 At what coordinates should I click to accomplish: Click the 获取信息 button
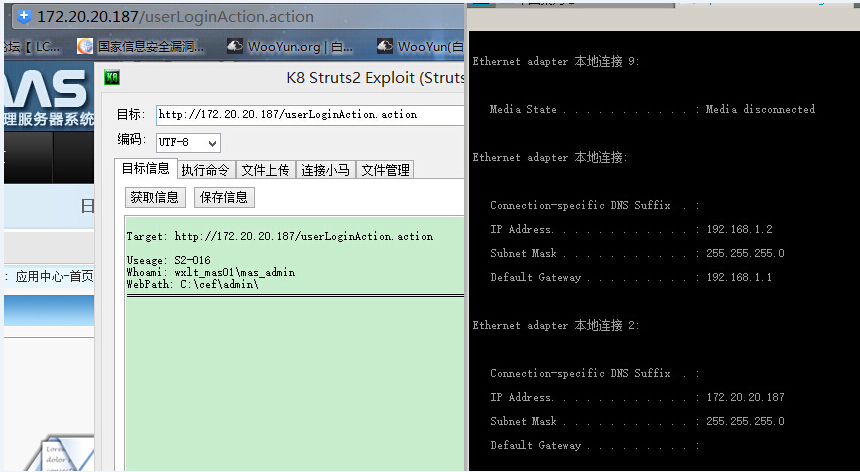coord(155,197)
